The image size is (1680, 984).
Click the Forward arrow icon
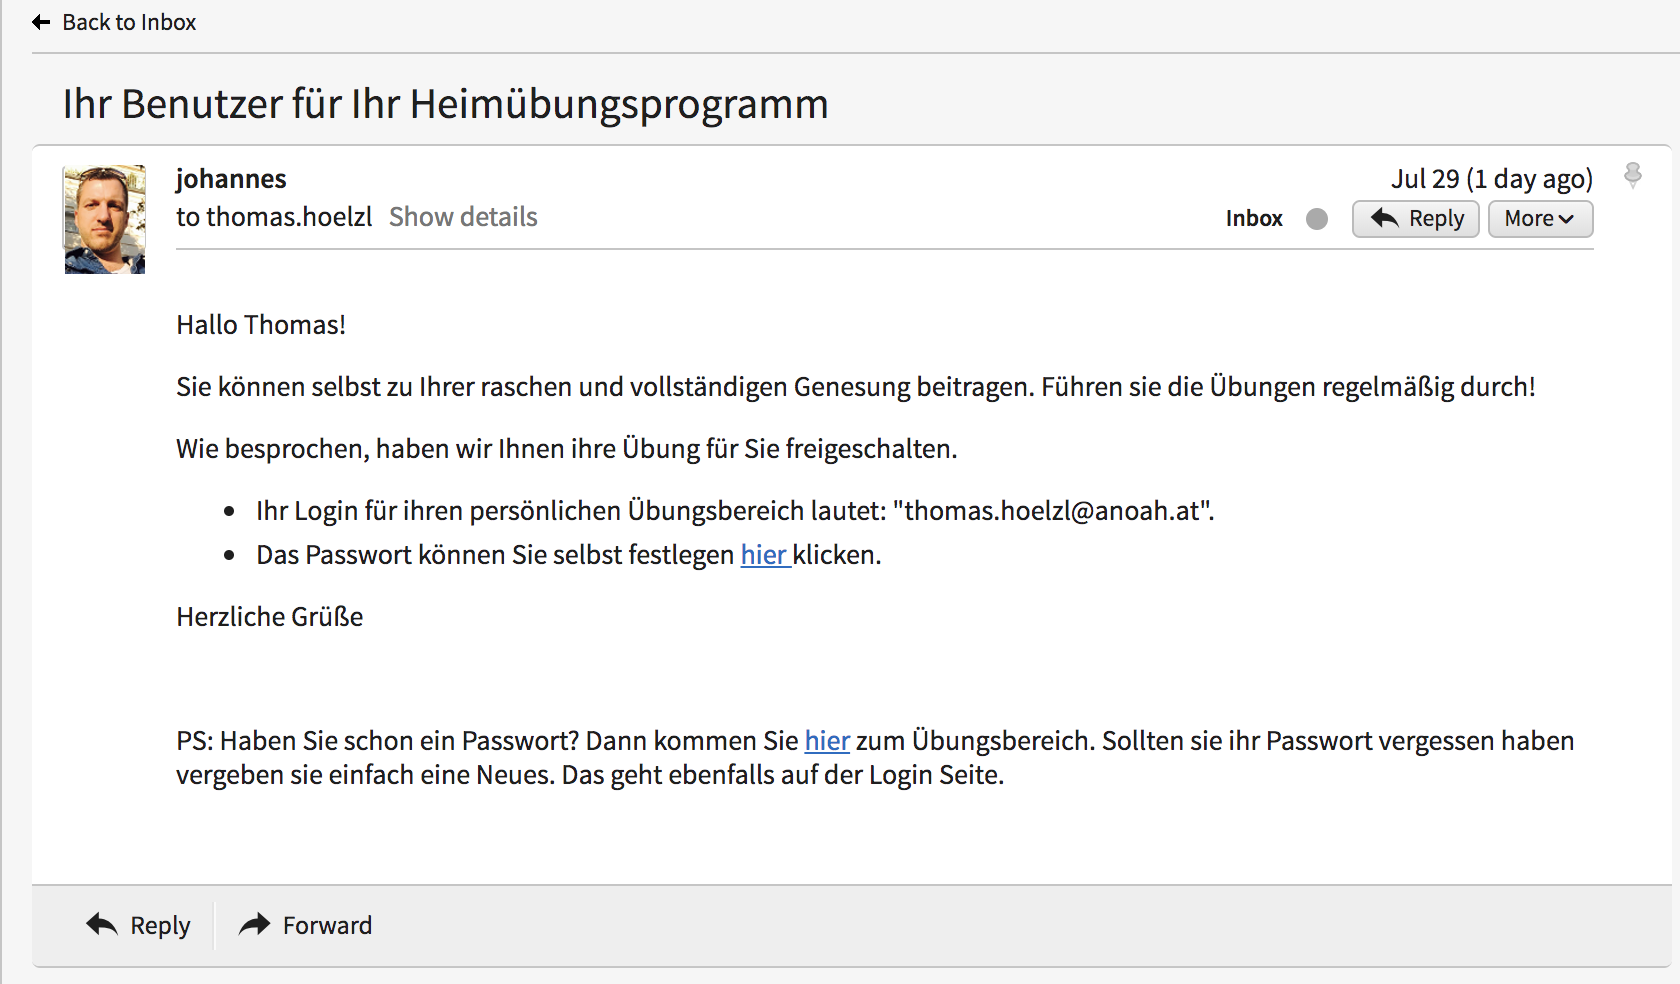pos(255,925)
